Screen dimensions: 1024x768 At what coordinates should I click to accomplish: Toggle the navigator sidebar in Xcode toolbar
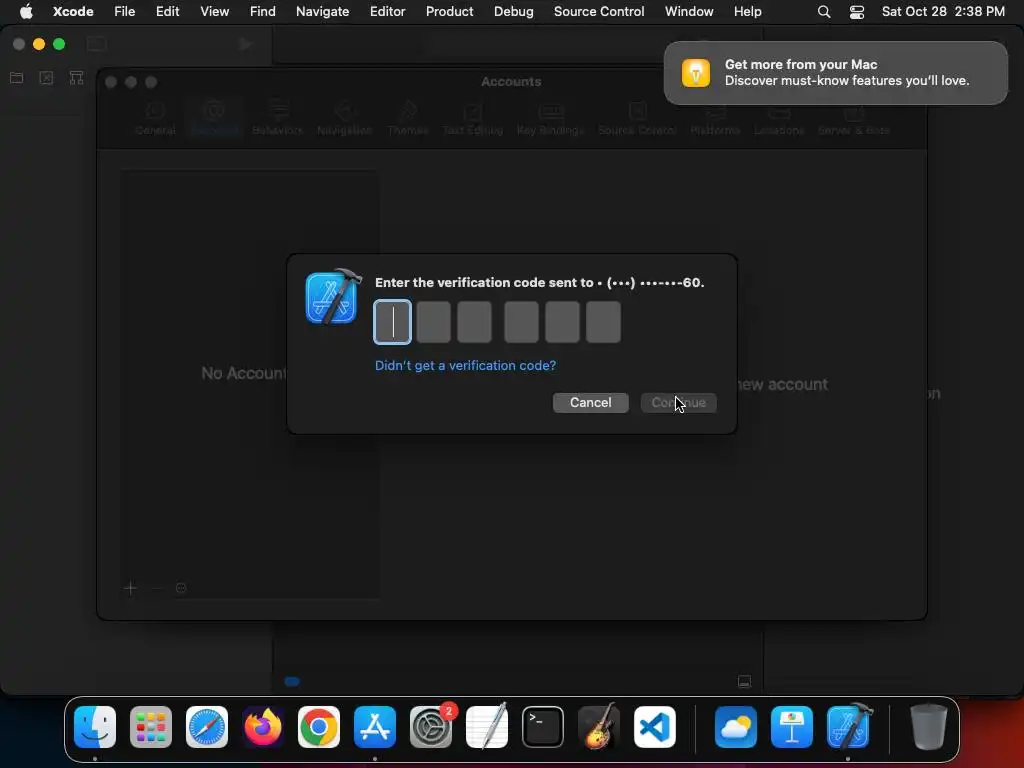pyautogui.click(x=97, y=44)
